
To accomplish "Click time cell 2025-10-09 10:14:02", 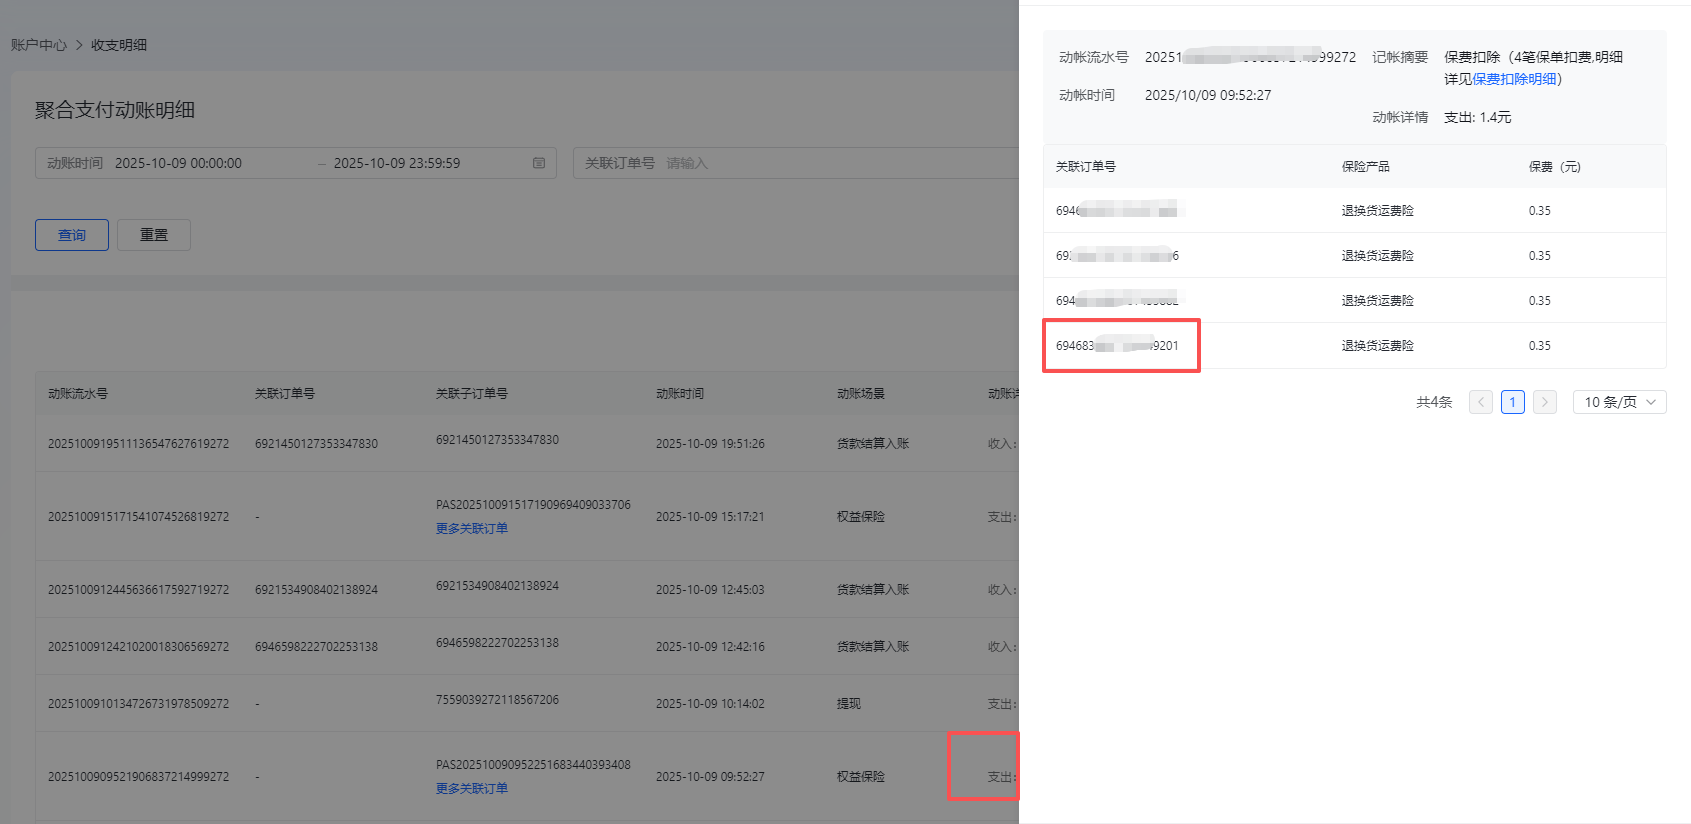I will [710, 703].
